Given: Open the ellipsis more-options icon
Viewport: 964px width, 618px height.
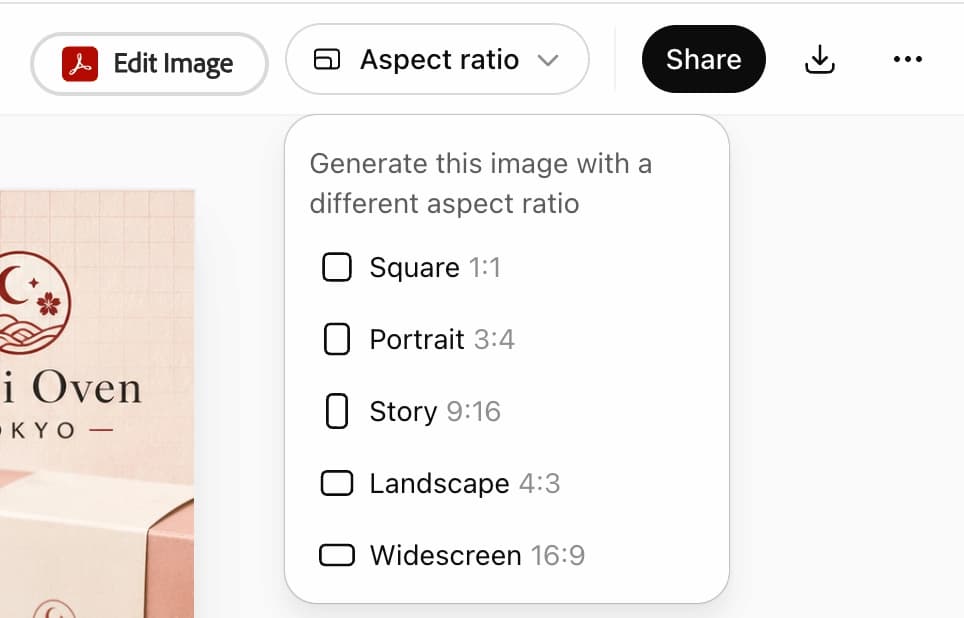Looking at the screenshot, I should pyautogui.click(x=907, y=60).
